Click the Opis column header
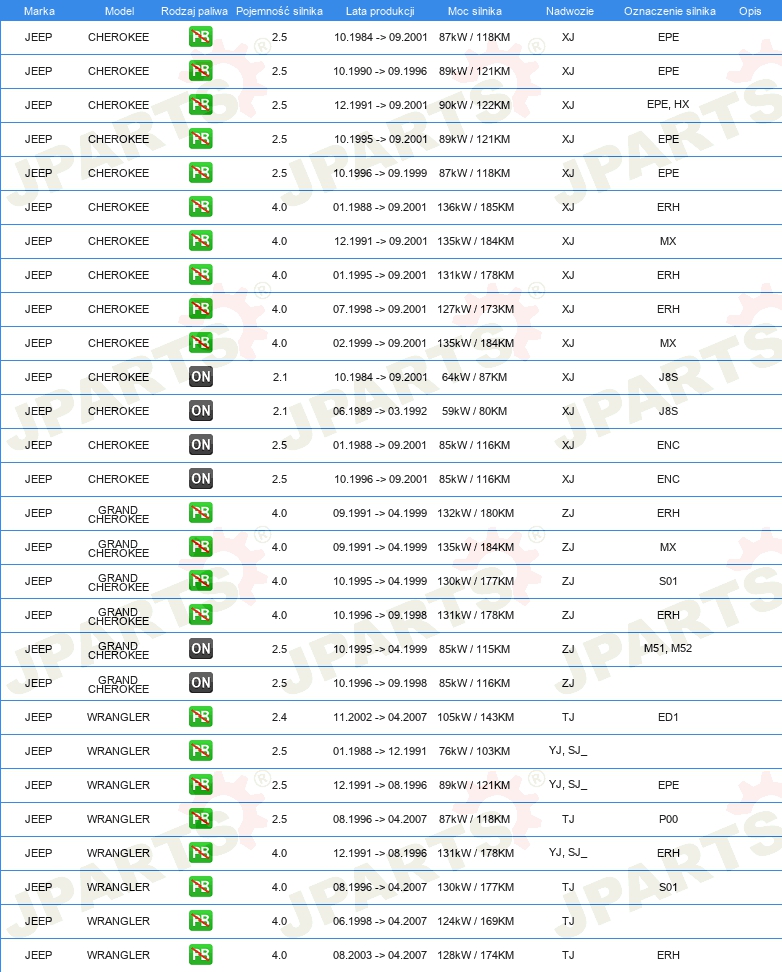This screenshot has width=782, height=972. coord(750,11)
